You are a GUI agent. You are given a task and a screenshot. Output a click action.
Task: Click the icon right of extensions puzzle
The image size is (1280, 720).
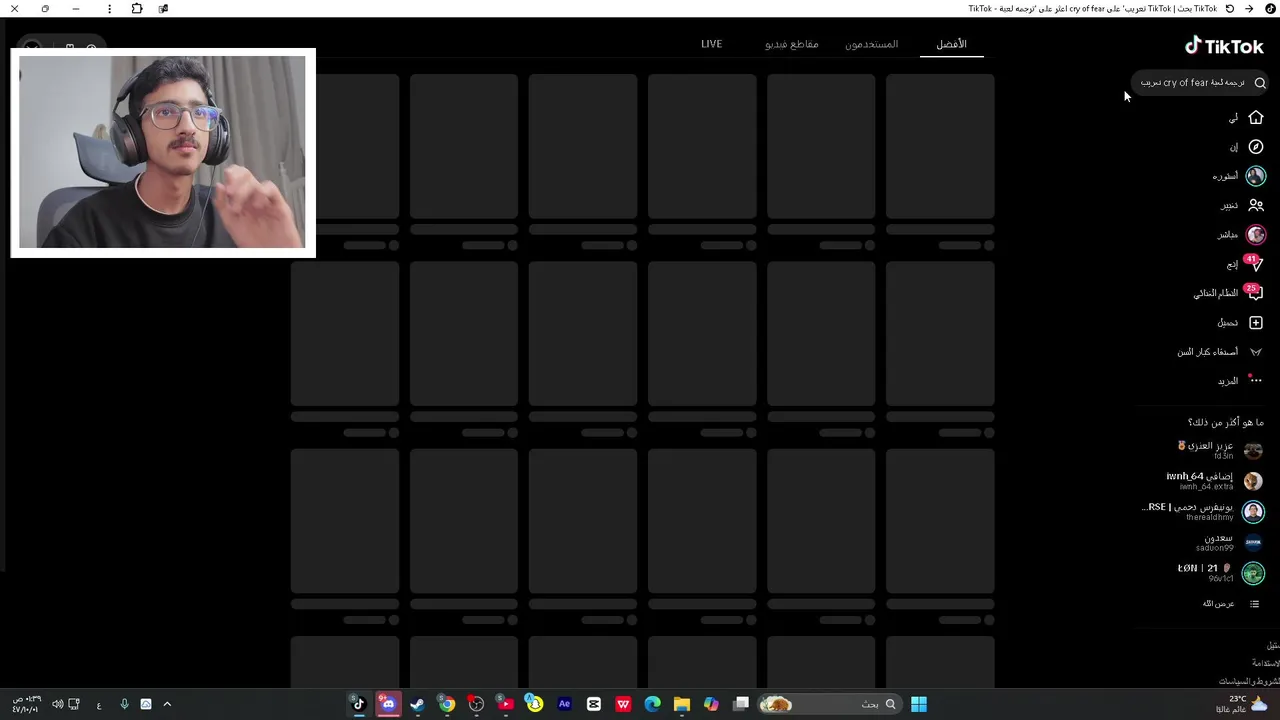[x=163, y=8]
